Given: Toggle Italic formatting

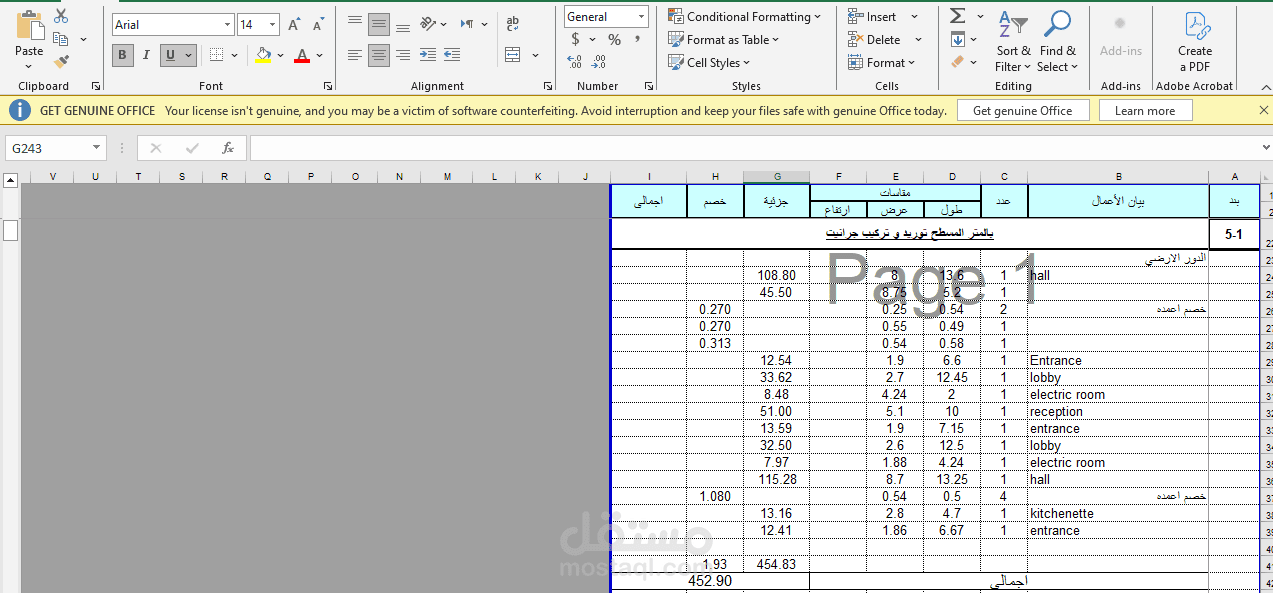Looking at the screenshot, I should (146, 55).
